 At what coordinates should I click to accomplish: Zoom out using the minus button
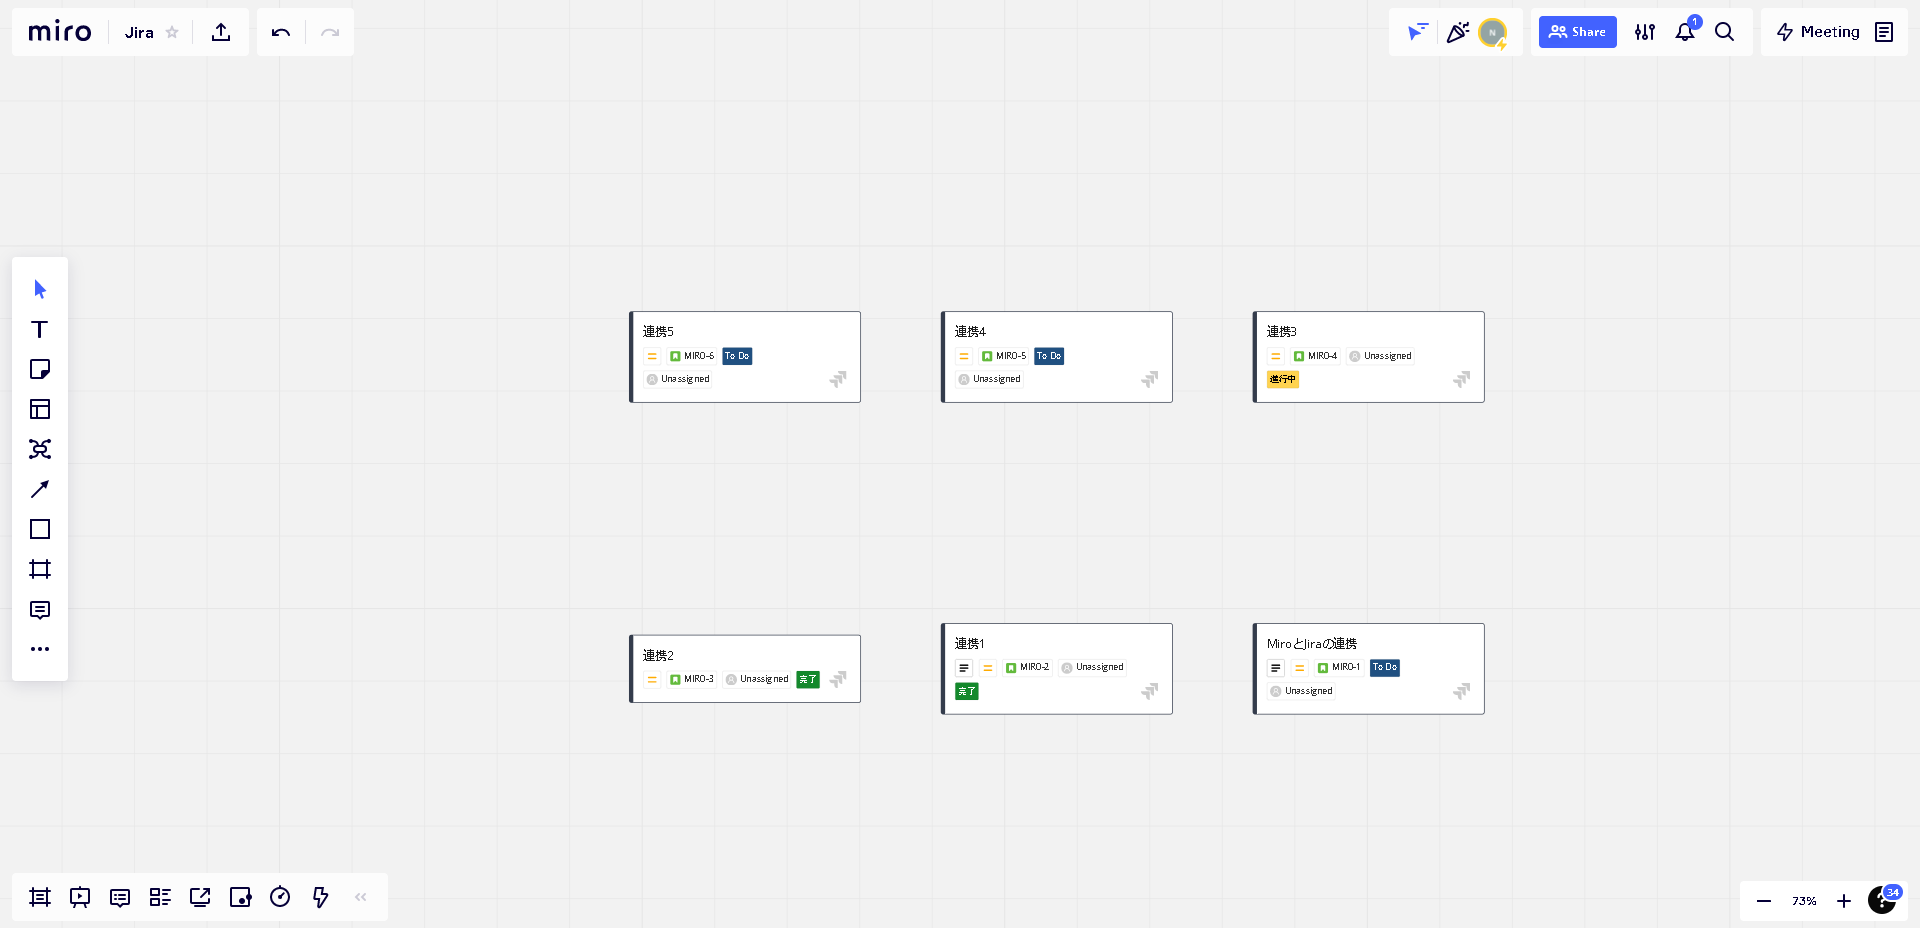pos(1764,901)
